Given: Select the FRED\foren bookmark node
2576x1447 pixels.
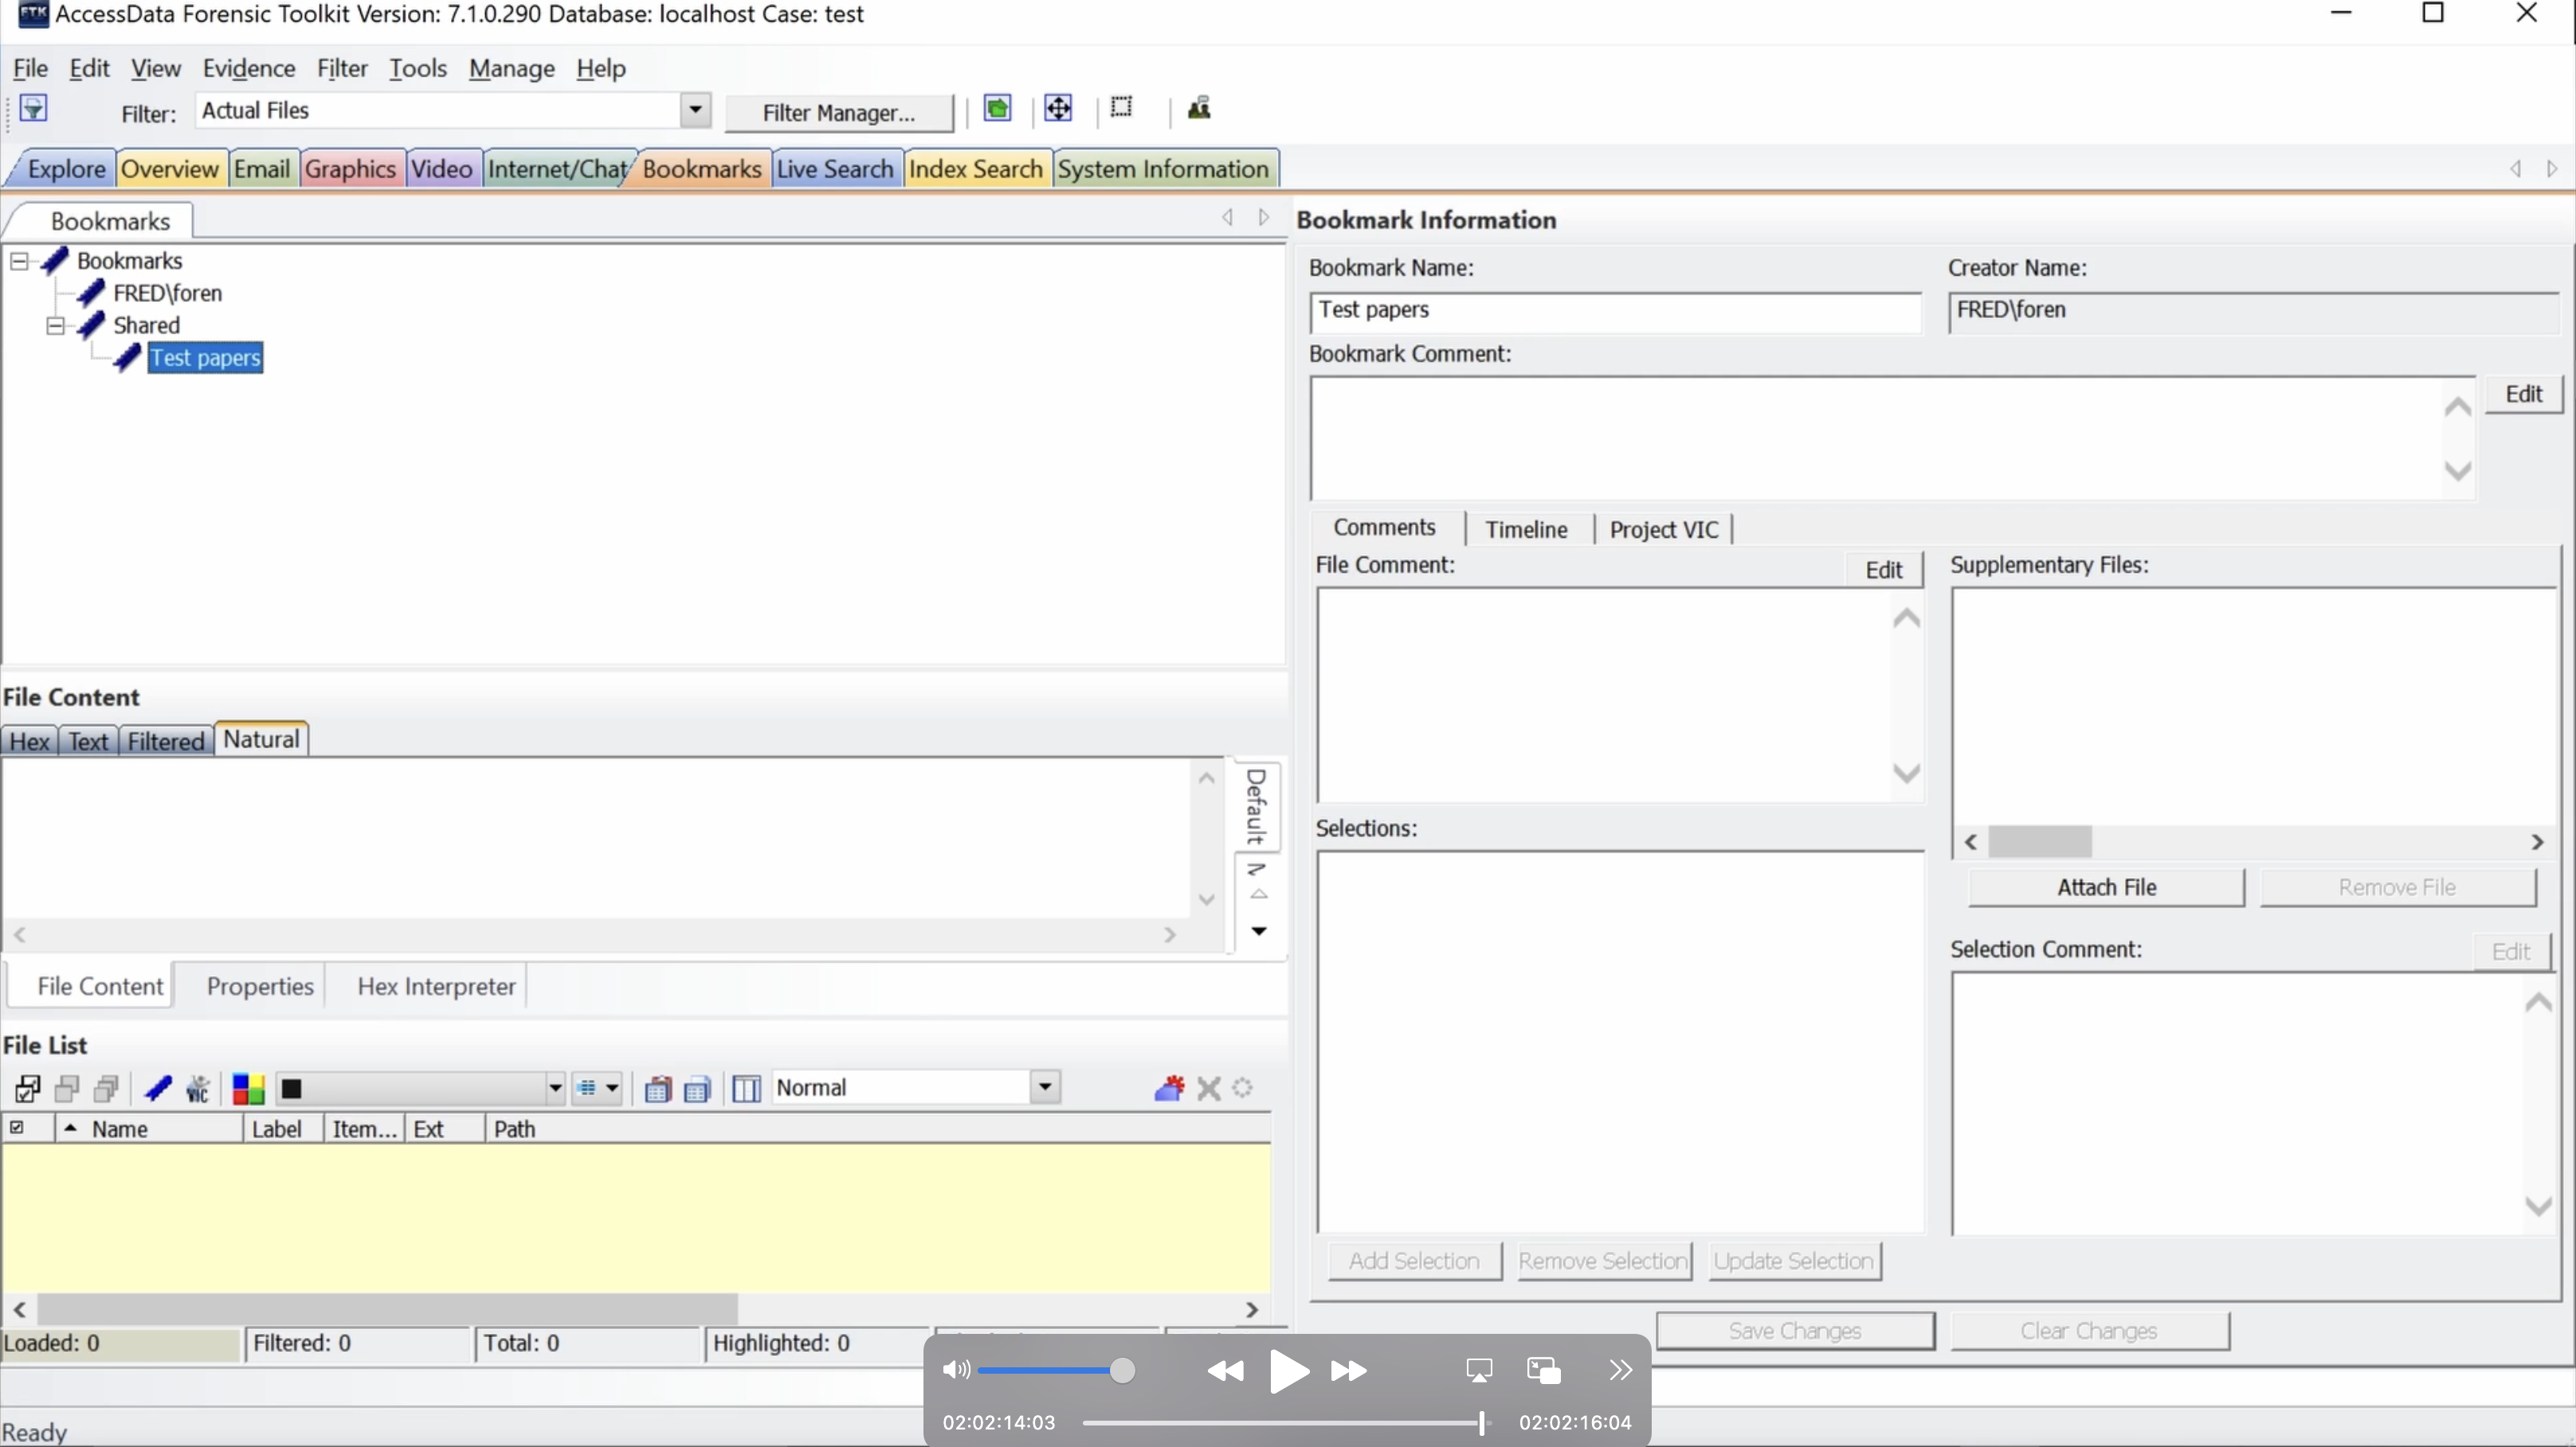Looking at the screenshot, I should tap(167, 293).
